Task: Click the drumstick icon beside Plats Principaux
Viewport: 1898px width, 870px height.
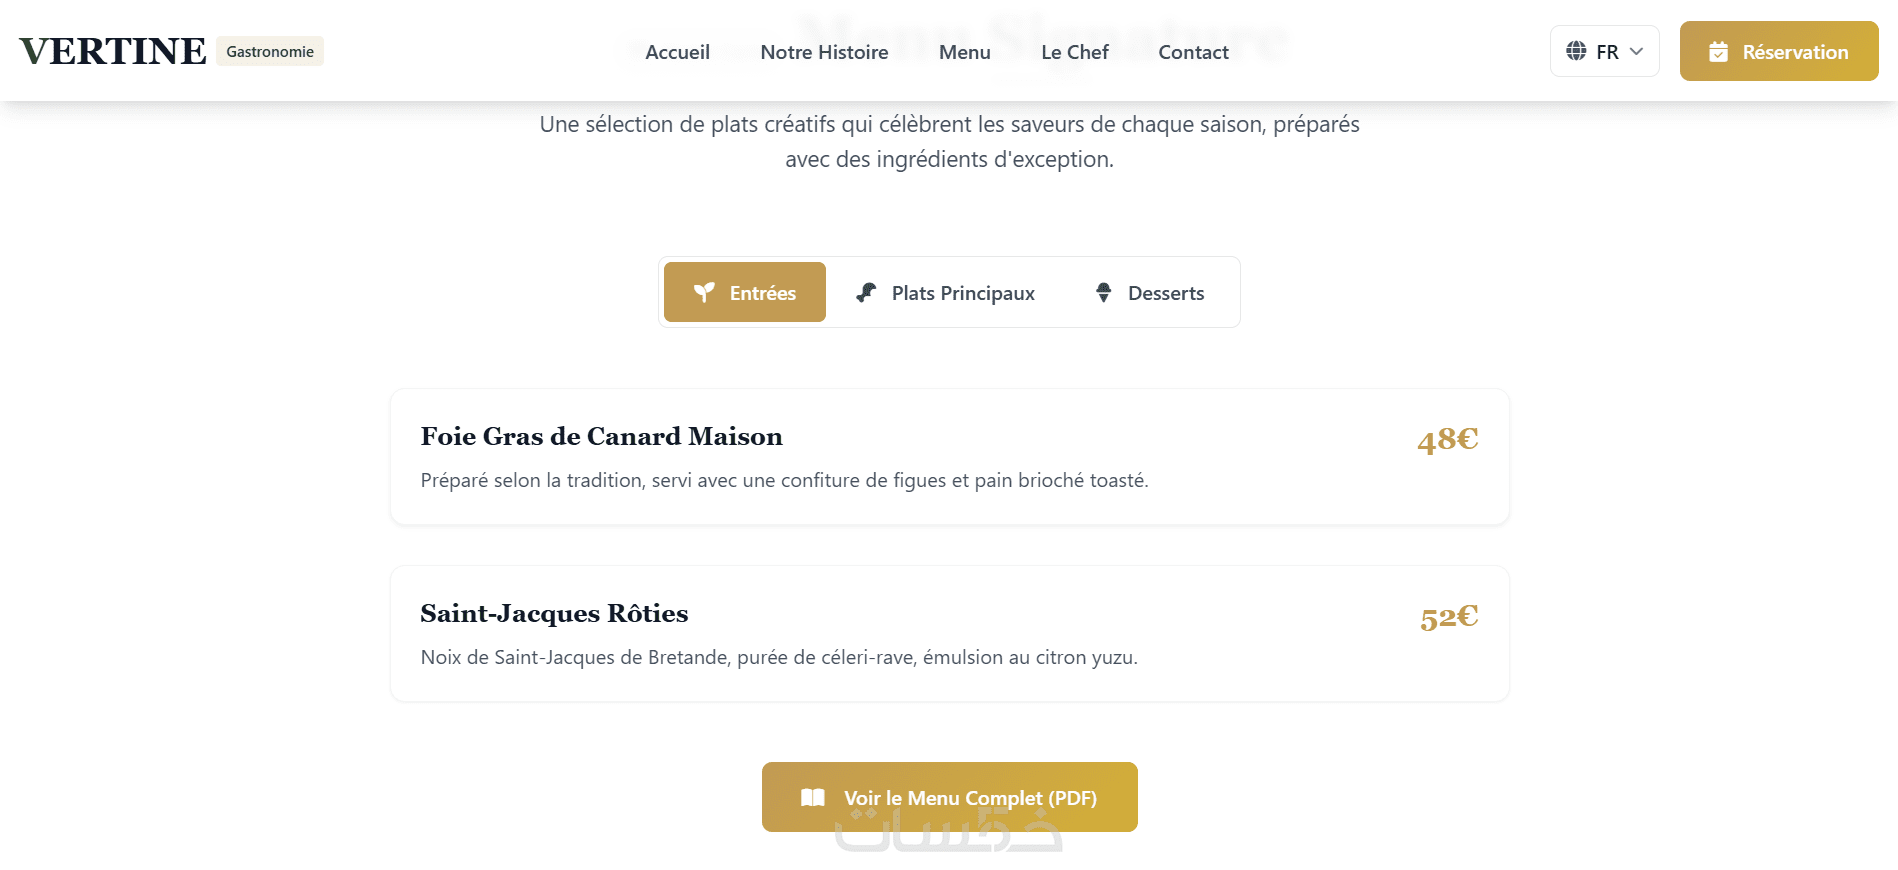Action: [x=866, y=292]
